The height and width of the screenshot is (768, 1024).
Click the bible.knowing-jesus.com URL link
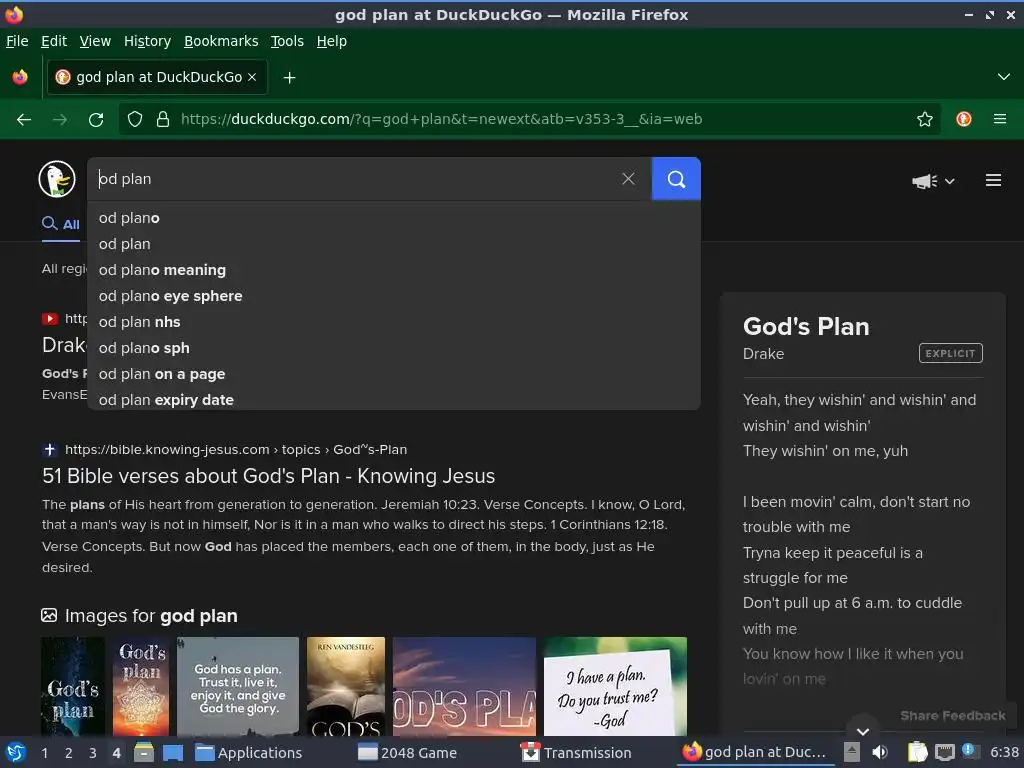tap(236, 449)
